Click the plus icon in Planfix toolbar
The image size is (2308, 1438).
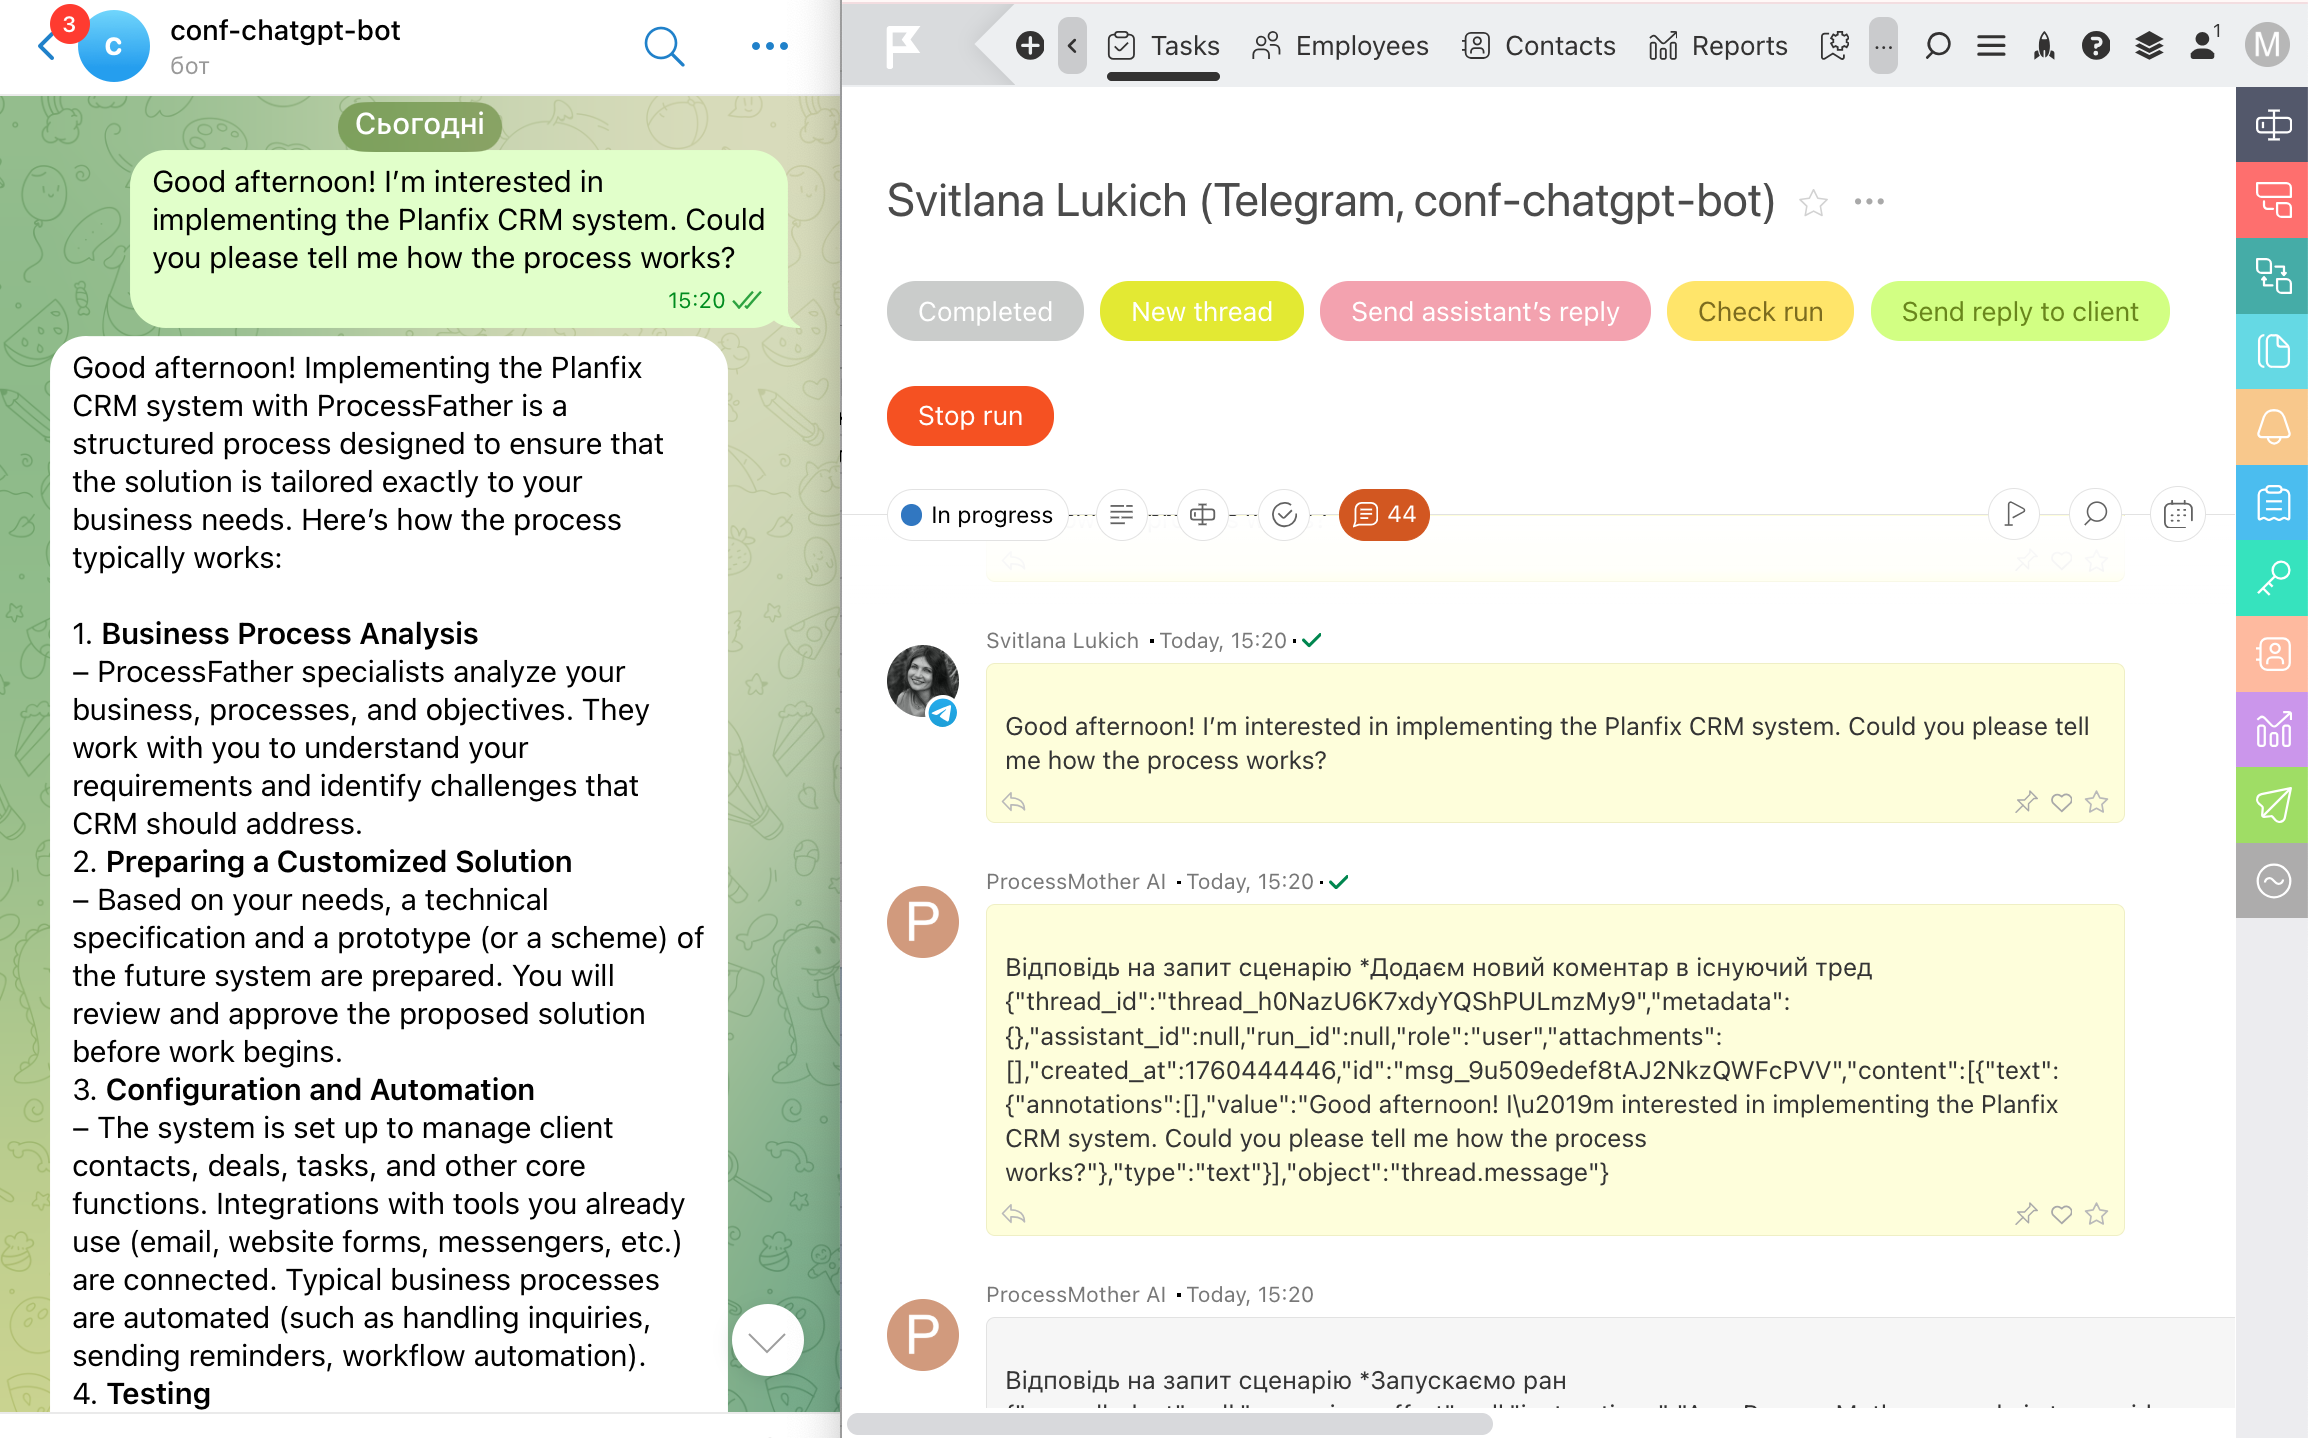click(1029, 46)
